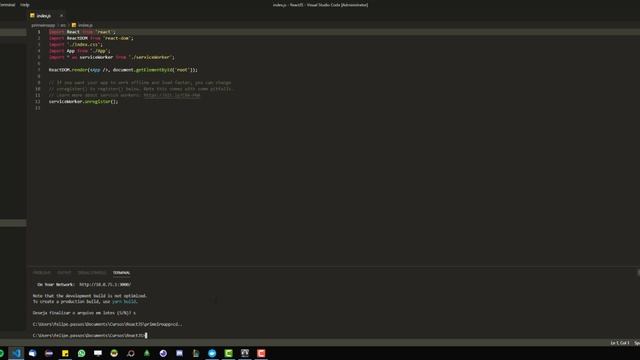The image size is (640, 360).
Task: Open WhatsApp from the taskbar
Action: pos(82,353)
